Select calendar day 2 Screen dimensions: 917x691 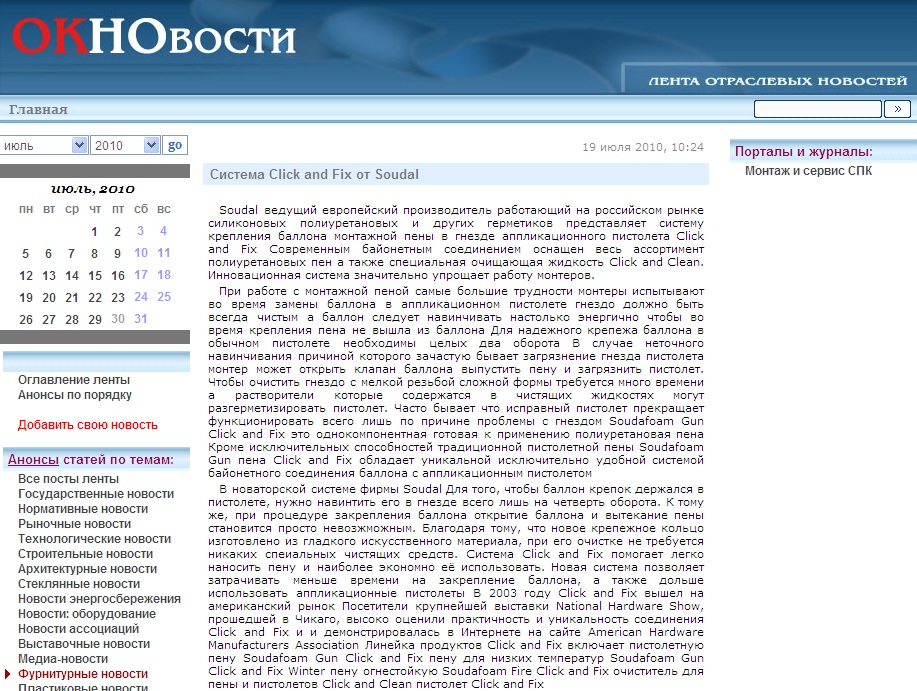point(118,232)
